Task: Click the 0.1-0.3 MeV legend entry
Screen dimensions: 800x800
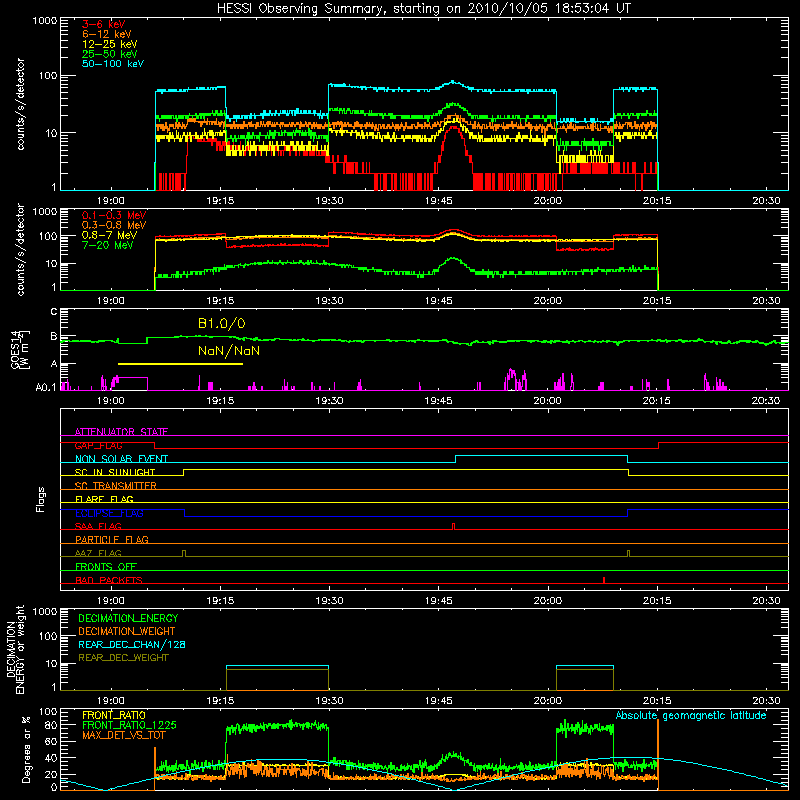Action: click(x=114, y=215)
